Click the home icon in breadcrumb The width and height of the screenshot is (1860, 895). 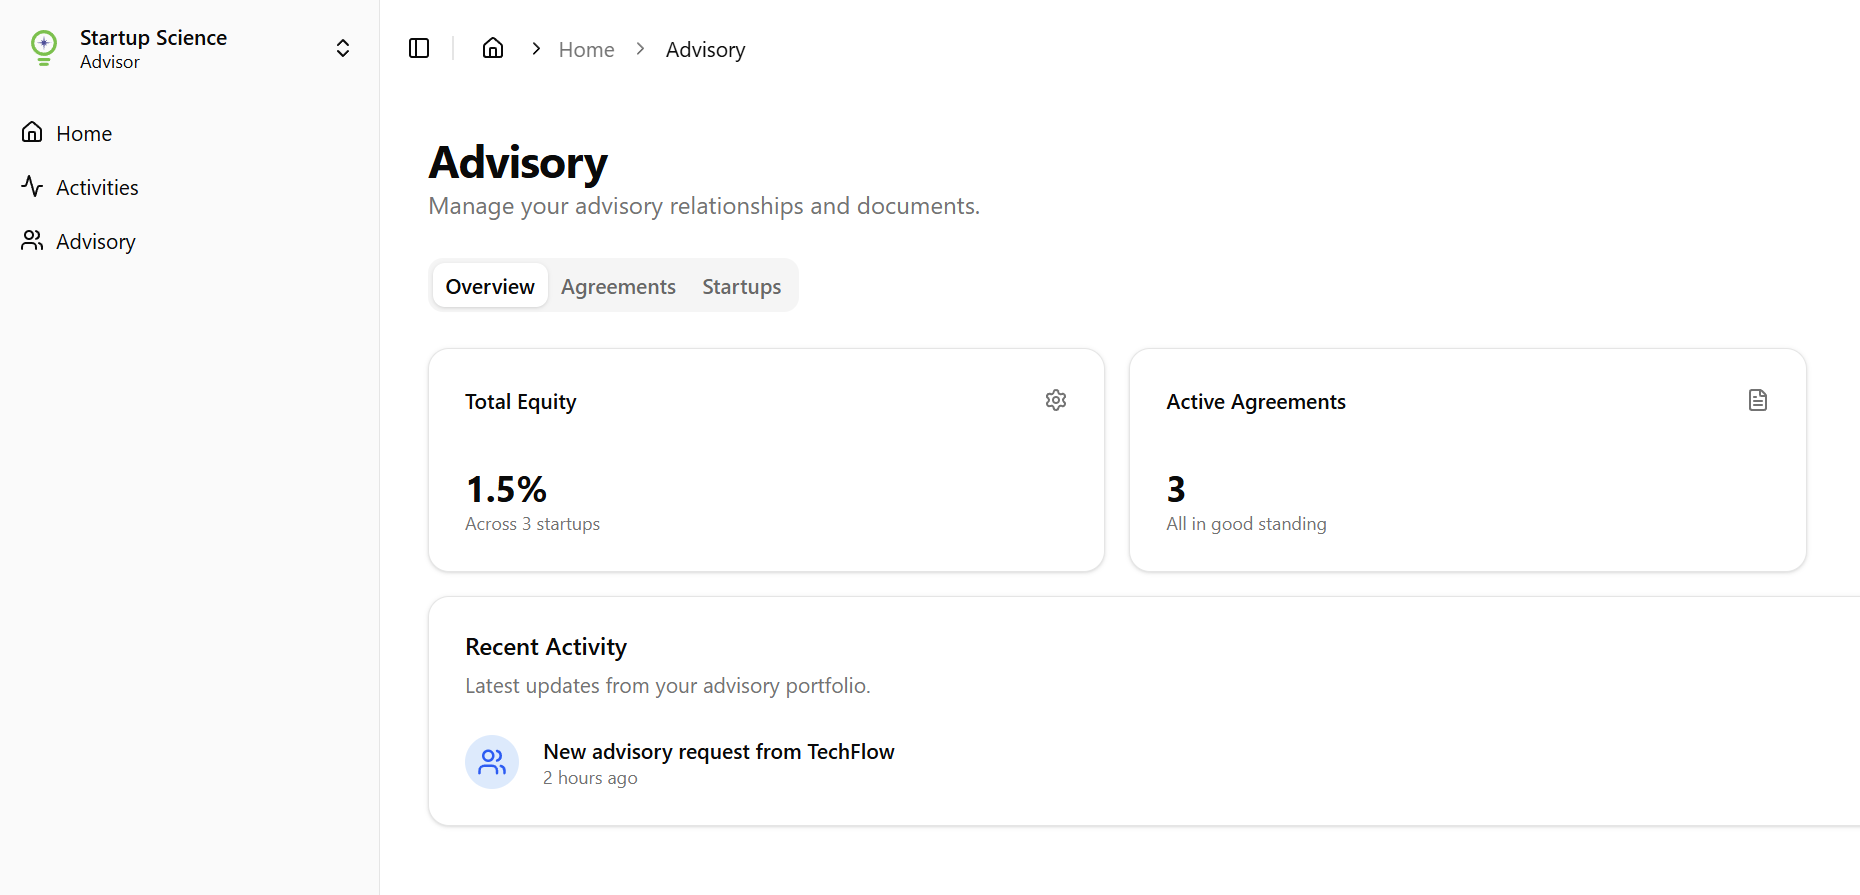tap(493, 48)
